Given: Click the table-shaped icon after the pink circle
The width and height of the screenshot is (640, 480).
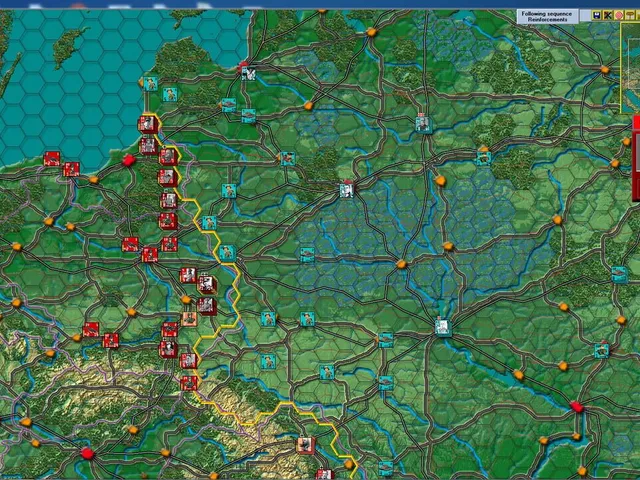Looking at the screenshot, I should (630, 16).
